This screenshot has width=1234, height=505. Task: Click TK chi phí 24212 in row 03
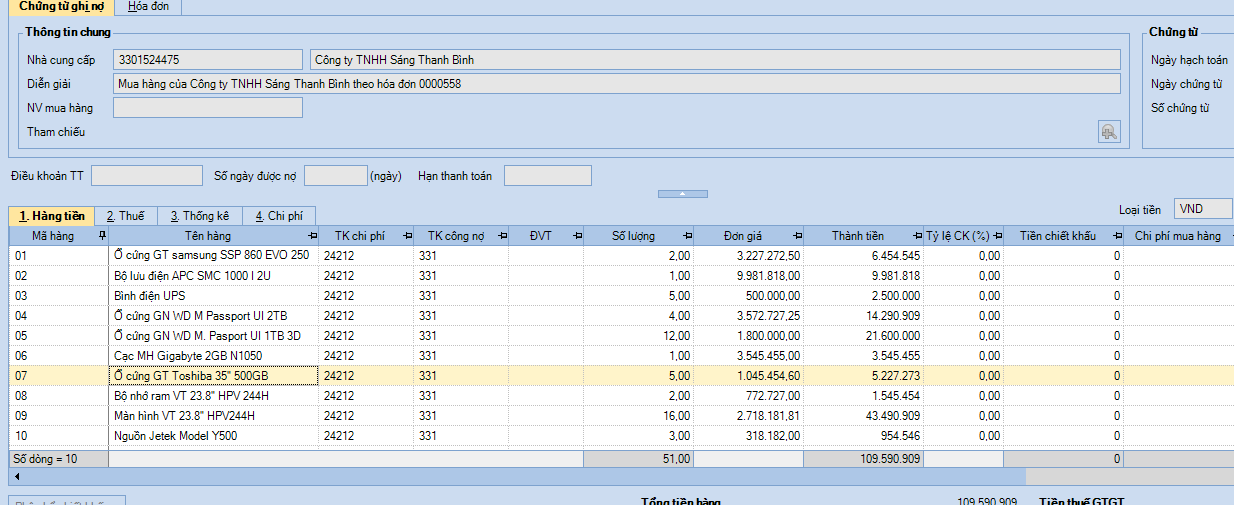pos(366,296)
